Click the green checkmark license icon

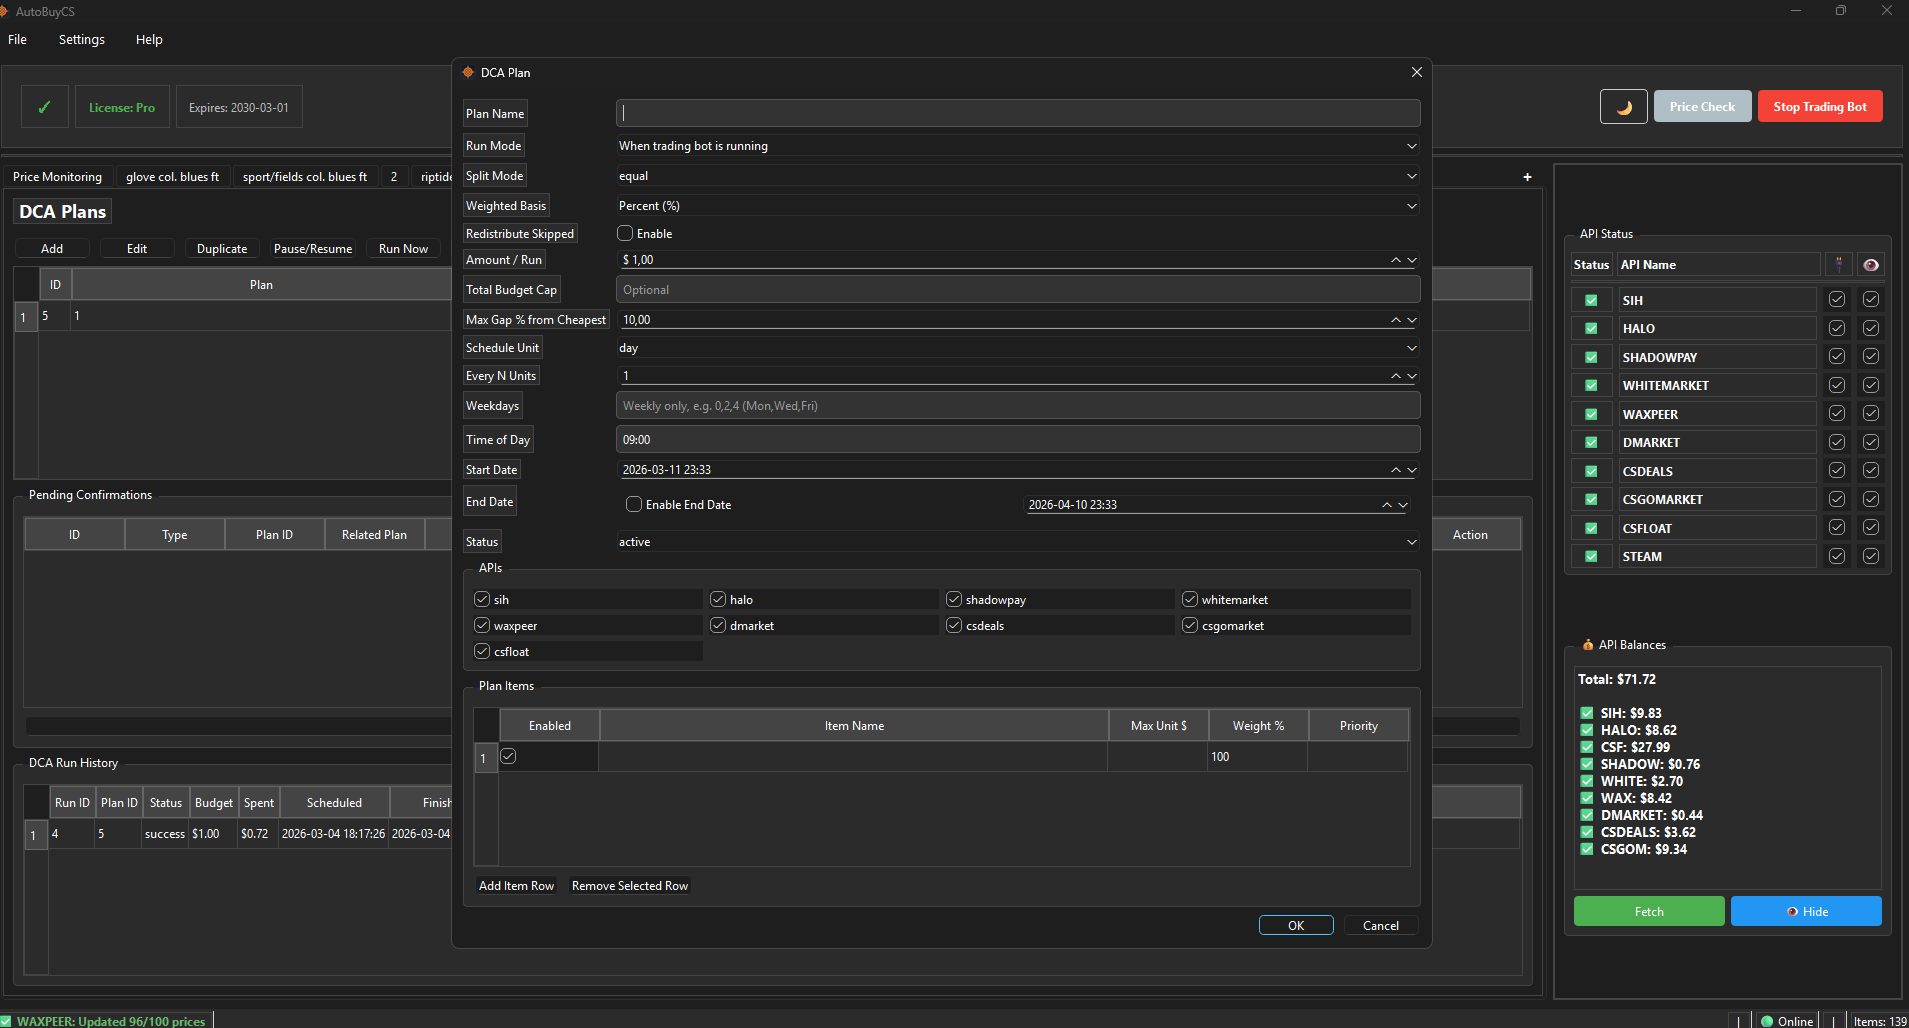44,105
